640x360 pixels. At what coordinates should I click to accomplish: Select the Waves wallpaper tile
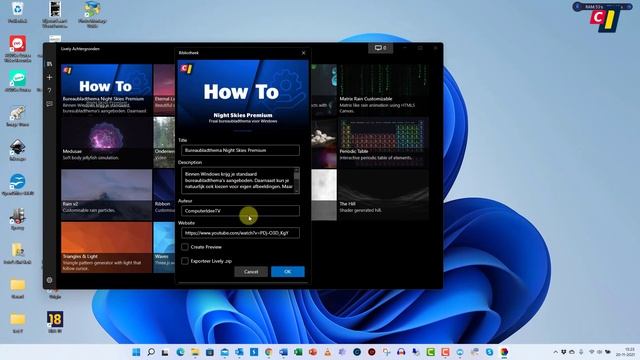[164, 247]
